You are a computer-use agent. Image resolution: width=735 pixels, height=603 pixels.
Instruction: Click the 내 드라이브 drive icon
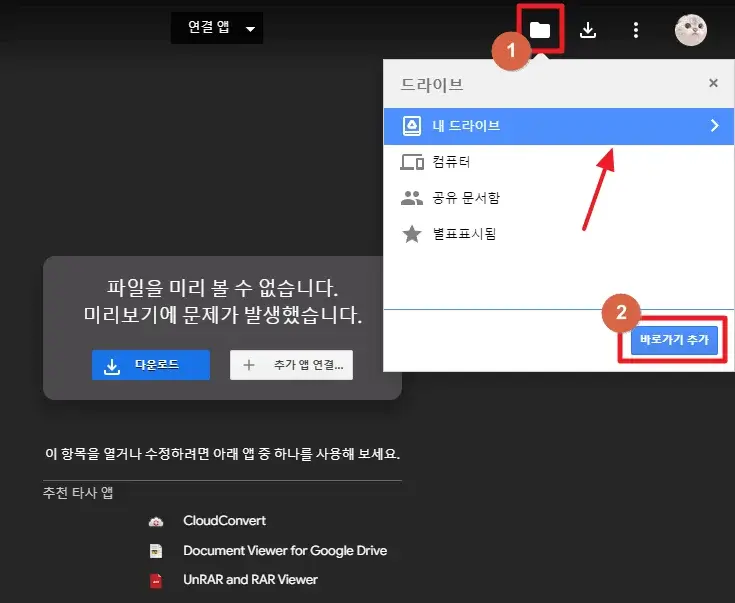pyautogui.click(x=412, y=126)
